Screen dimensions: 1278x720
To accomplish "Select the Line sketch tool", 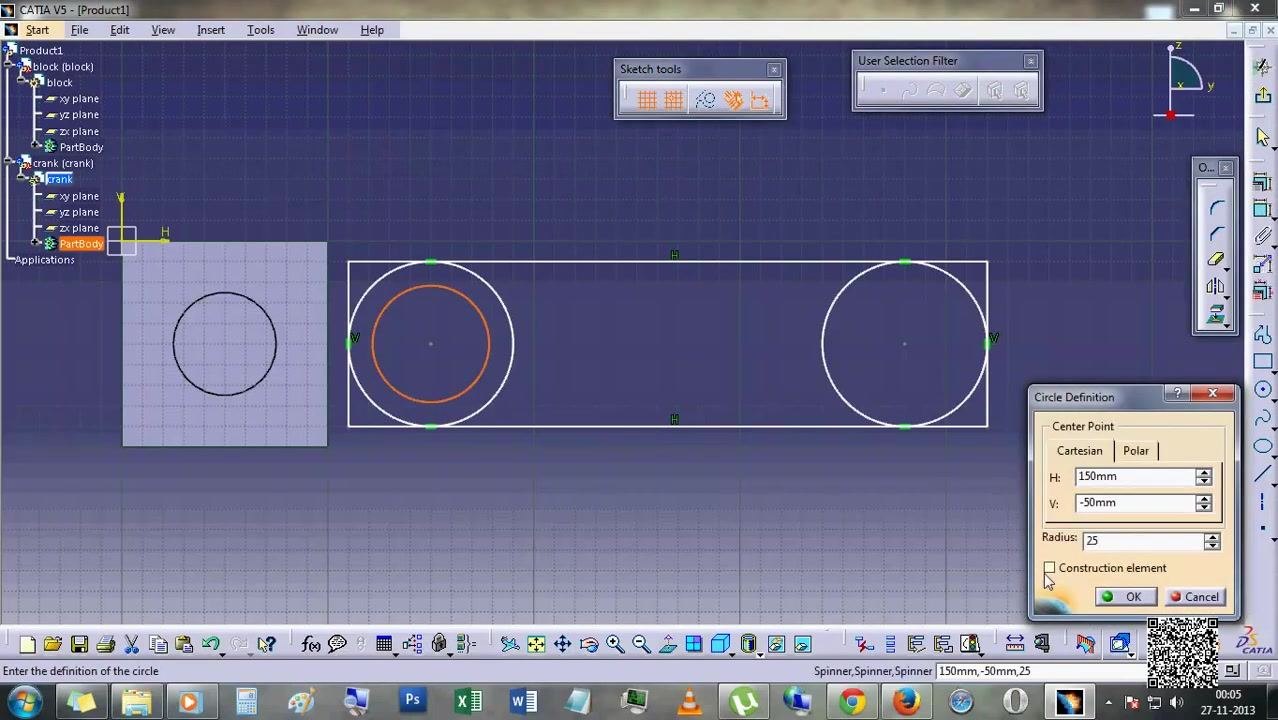I will coord(1263,474).
